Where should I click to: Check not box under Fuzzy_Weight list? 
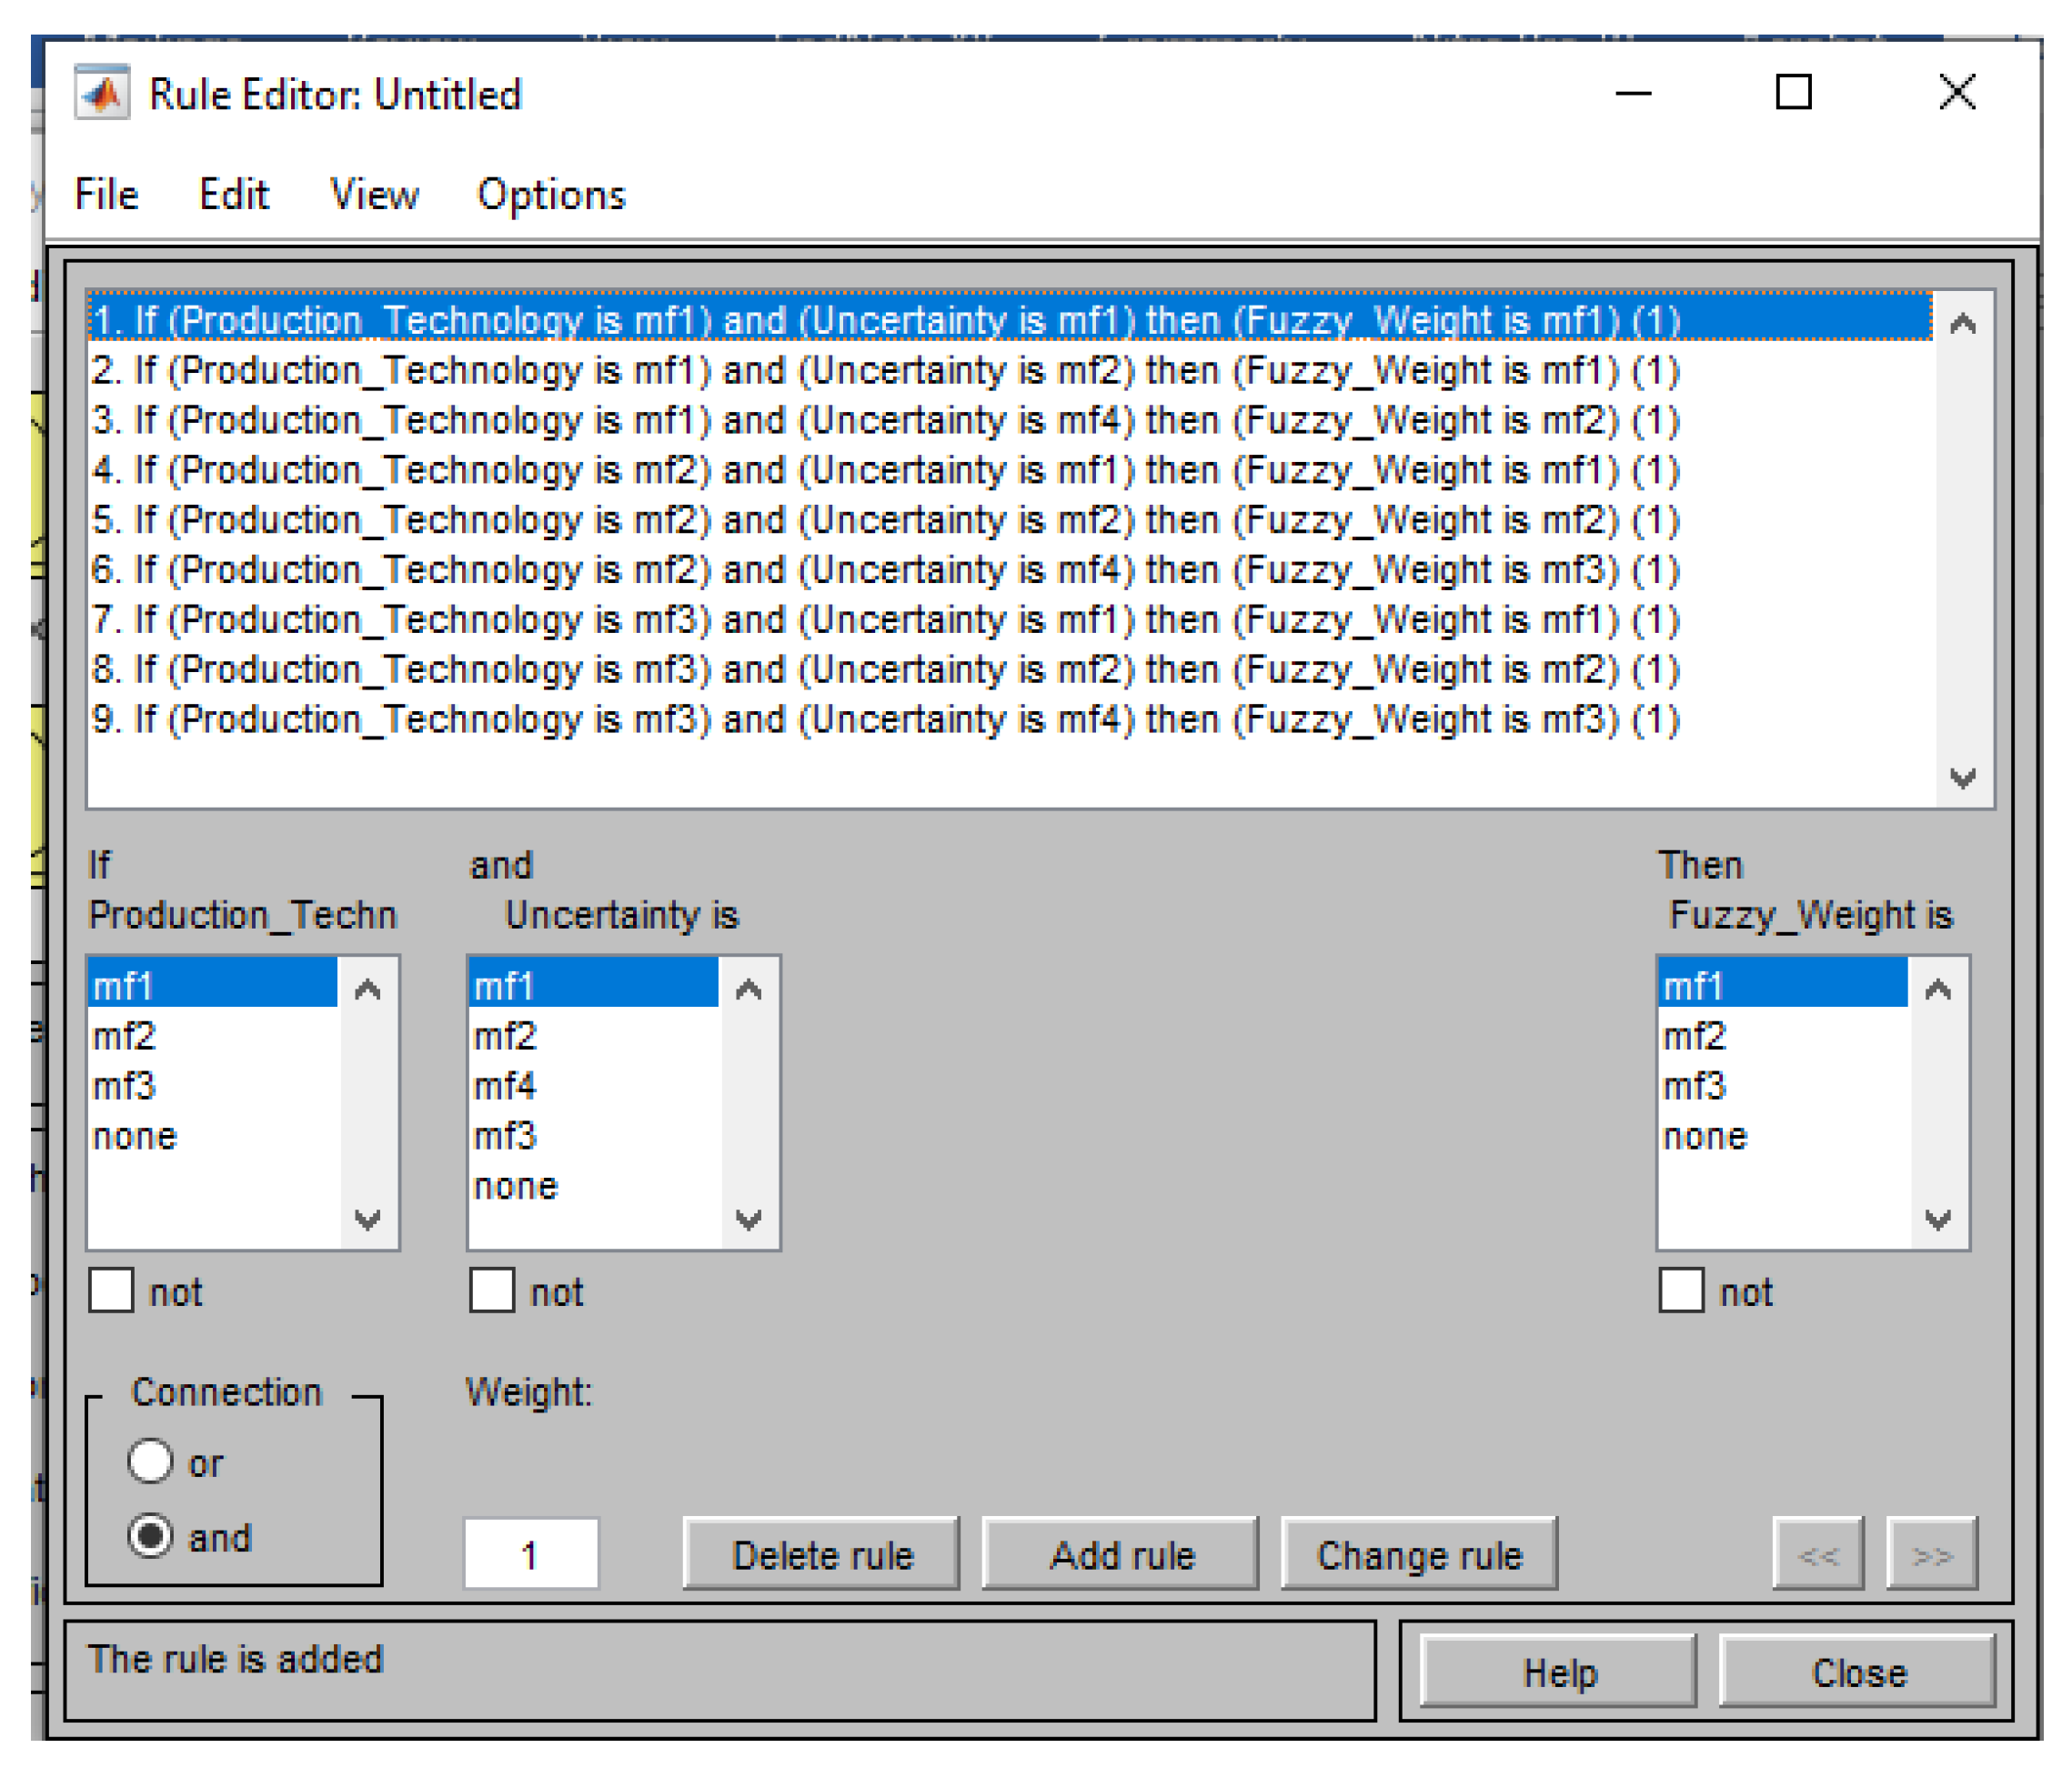[1681, 1291]
